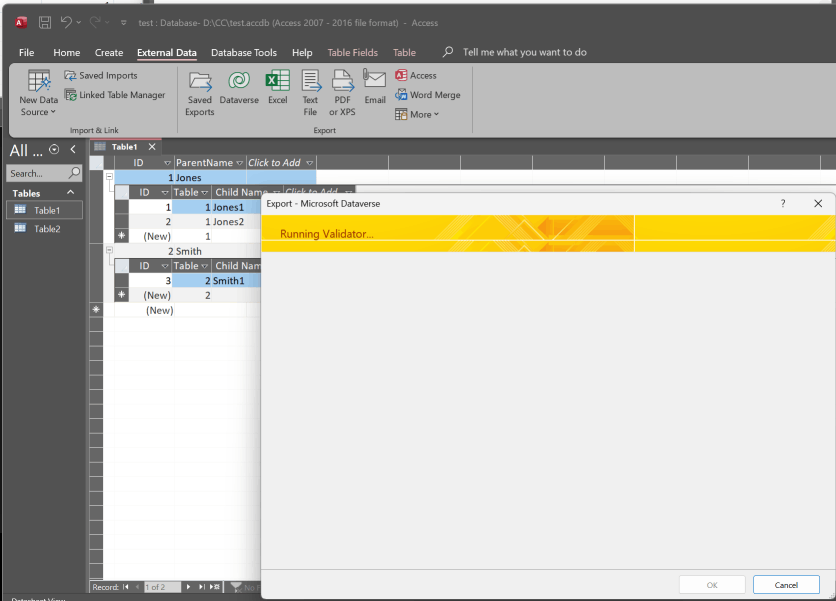This screenshot has width=836, height=601.
Task: Collapse the Tables group
Action: 70,192
